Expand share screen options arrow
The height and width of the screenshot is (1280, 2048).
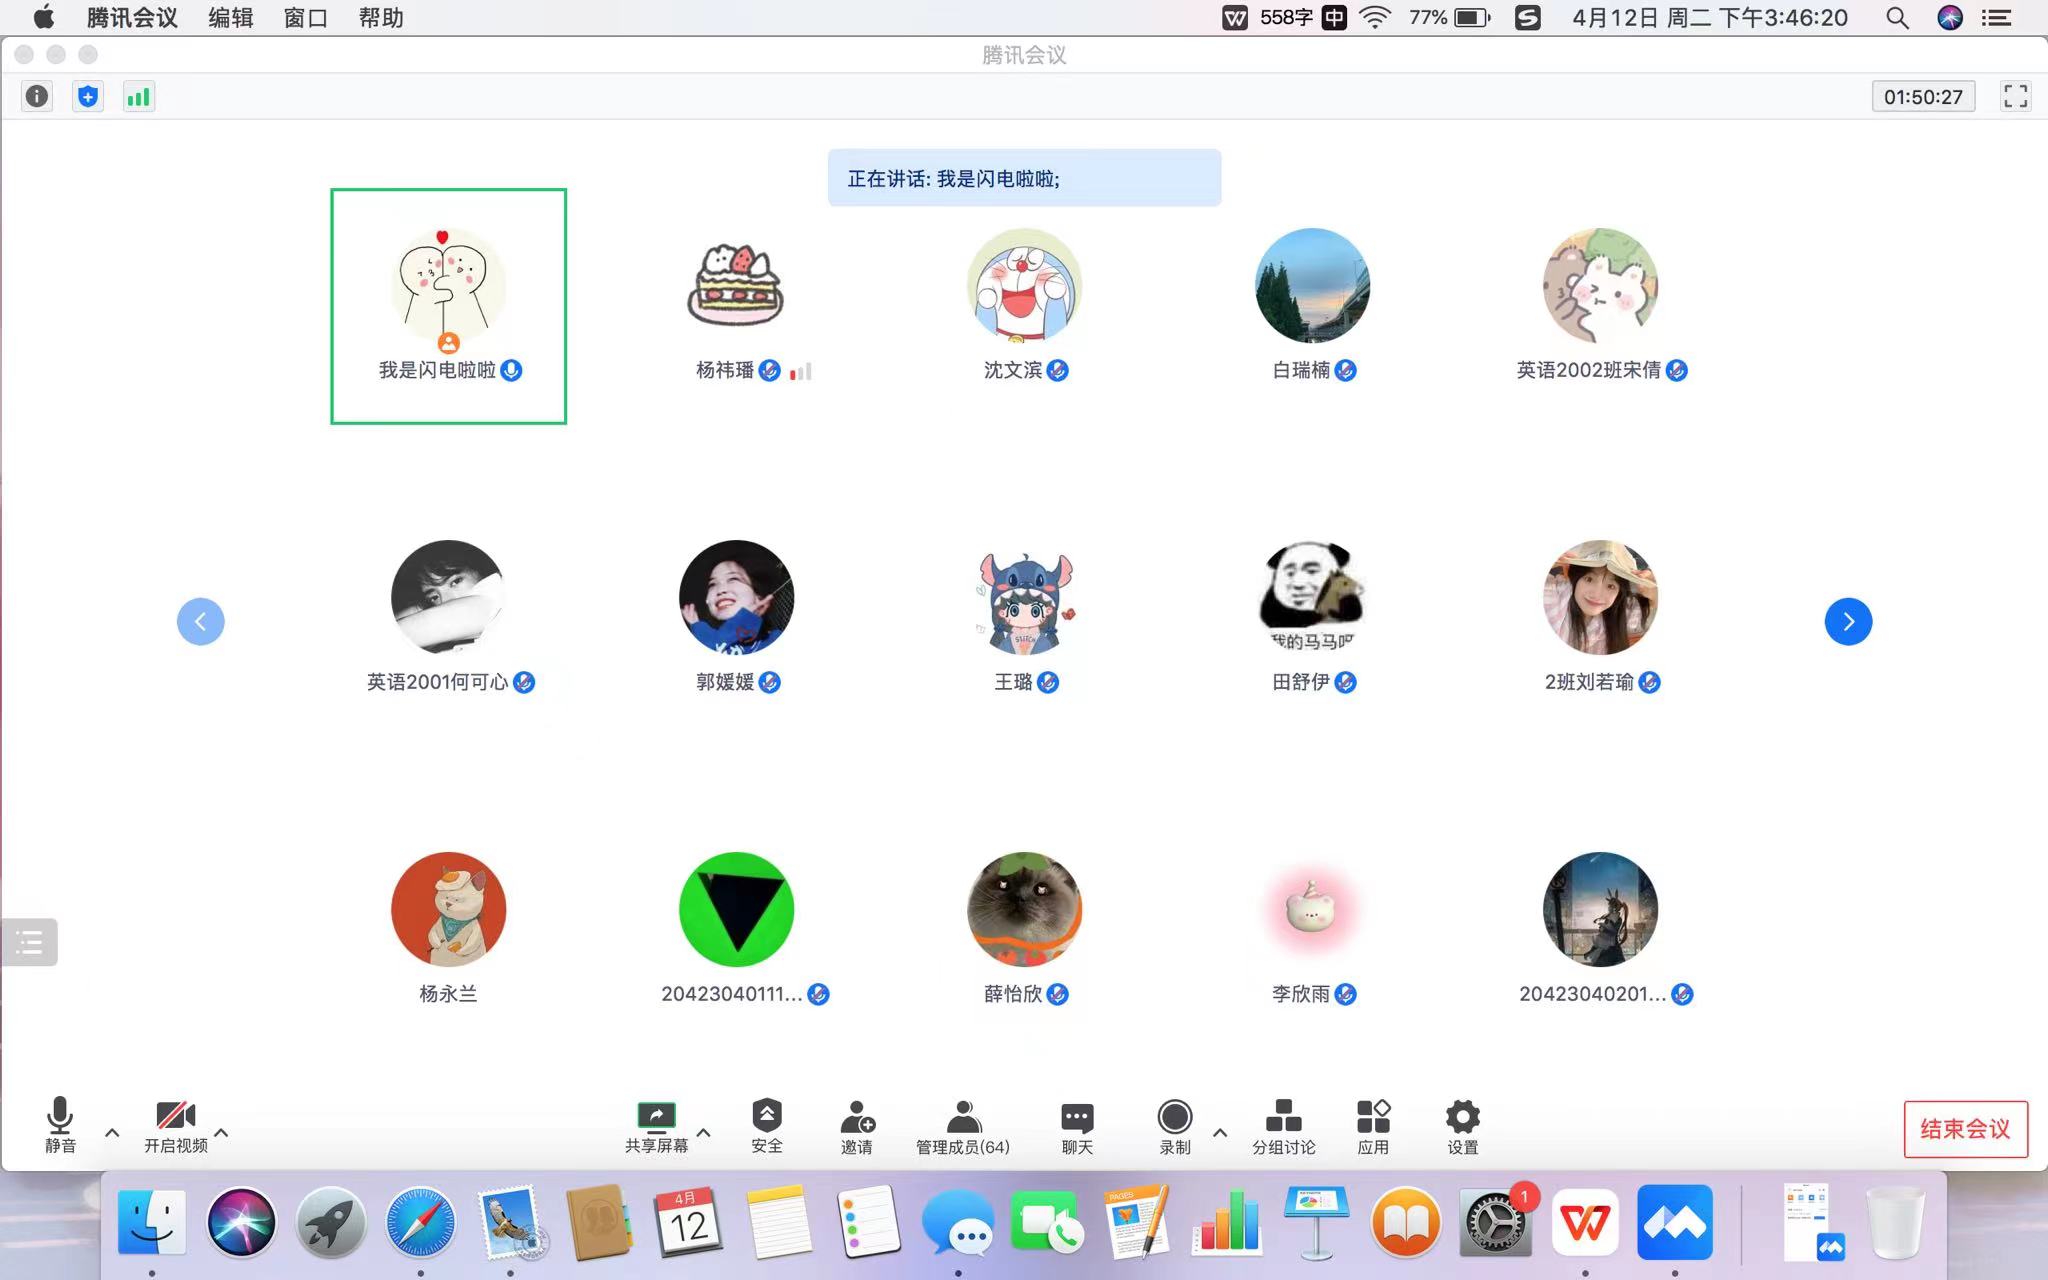(704, 1133)
